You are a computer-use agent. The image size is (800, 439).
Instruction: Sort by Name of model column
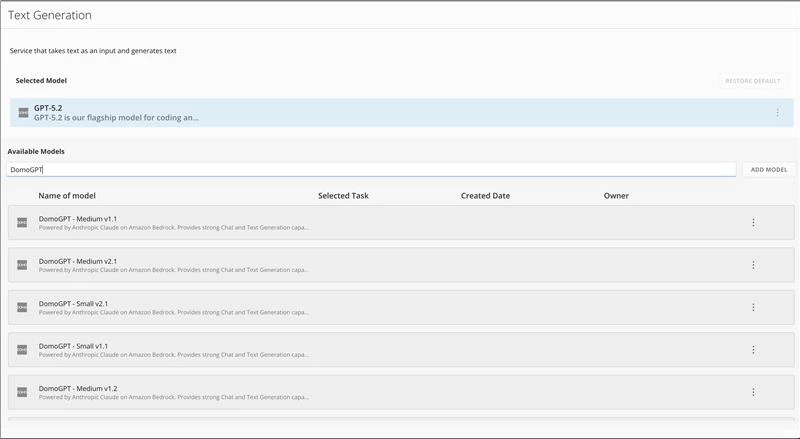(x=67, y=196)
